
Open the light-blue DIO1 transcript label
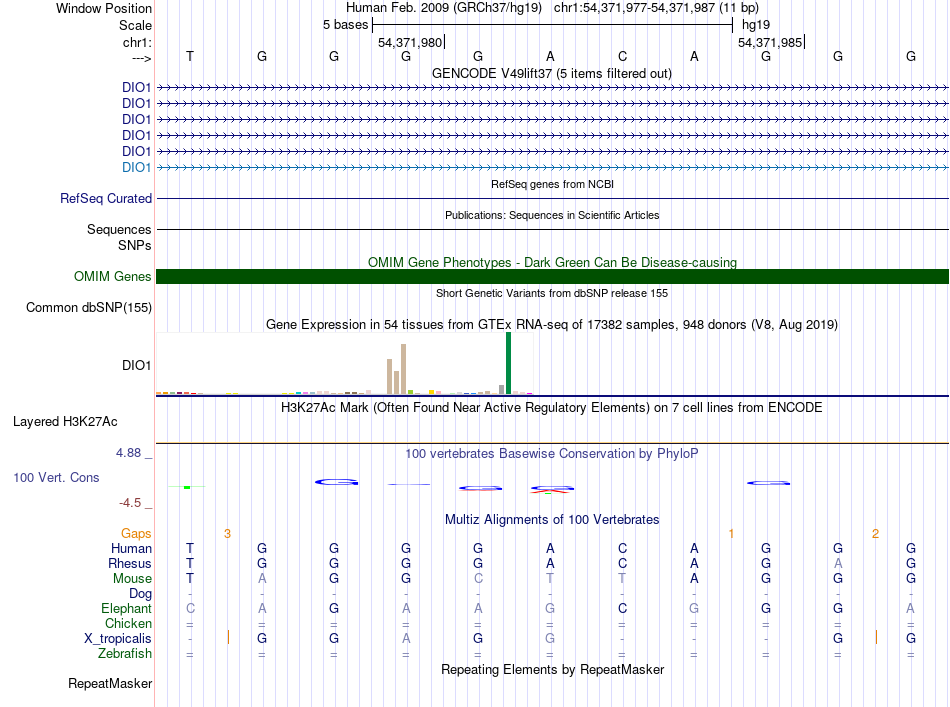(136, 167)
